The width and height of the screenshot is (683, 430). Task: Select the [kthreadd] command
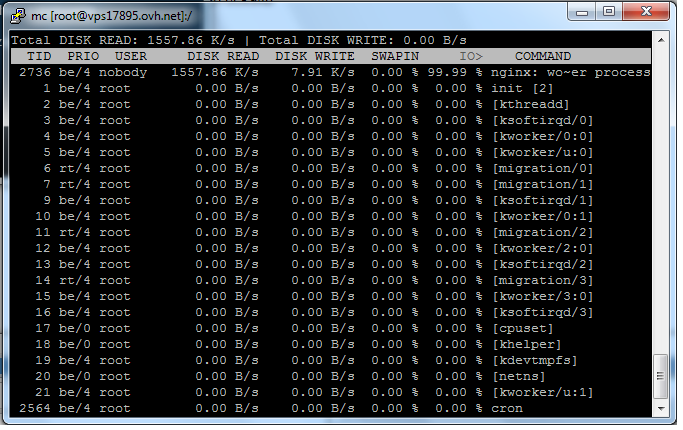tap(531, 105)
